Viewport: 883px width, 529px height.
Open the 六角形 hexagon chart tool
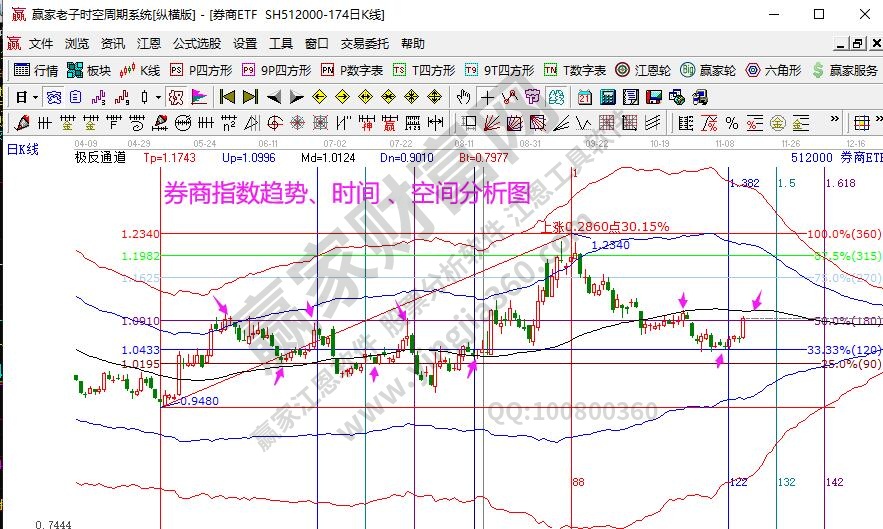click(x=774, y=70)
